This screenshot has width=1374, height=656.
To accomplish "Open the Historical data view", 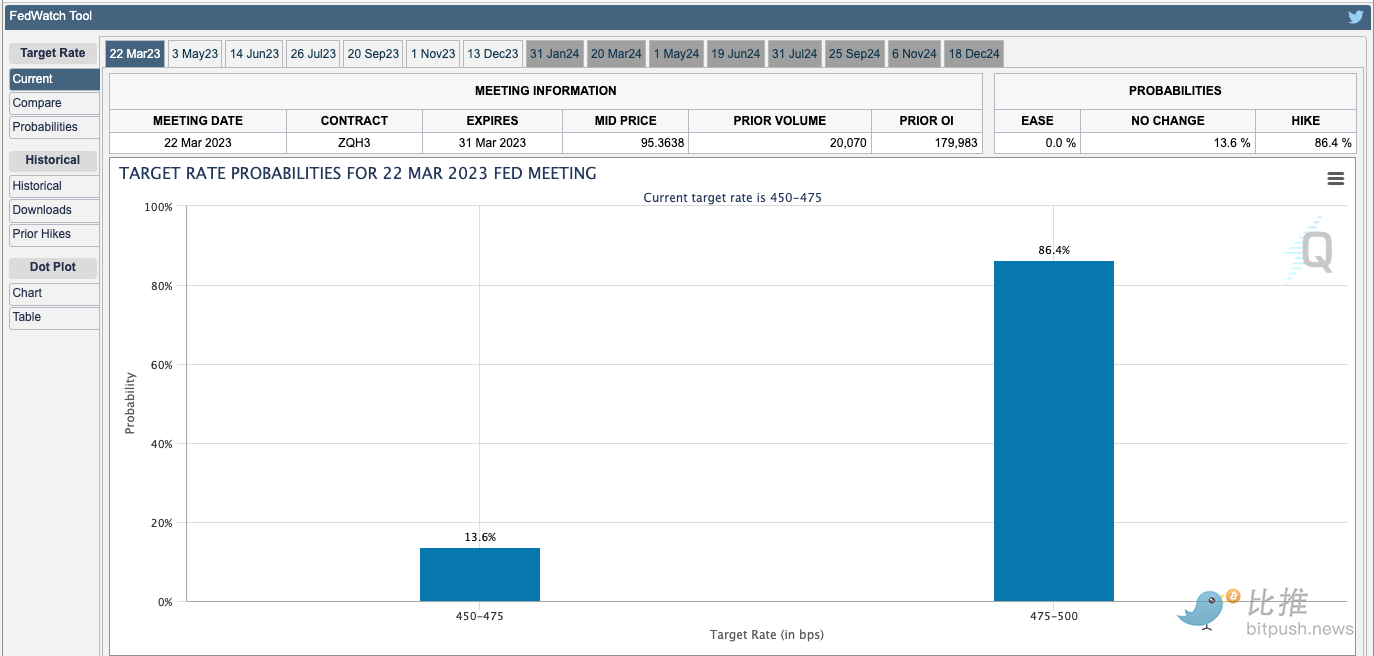I will (x=54, y=186).
